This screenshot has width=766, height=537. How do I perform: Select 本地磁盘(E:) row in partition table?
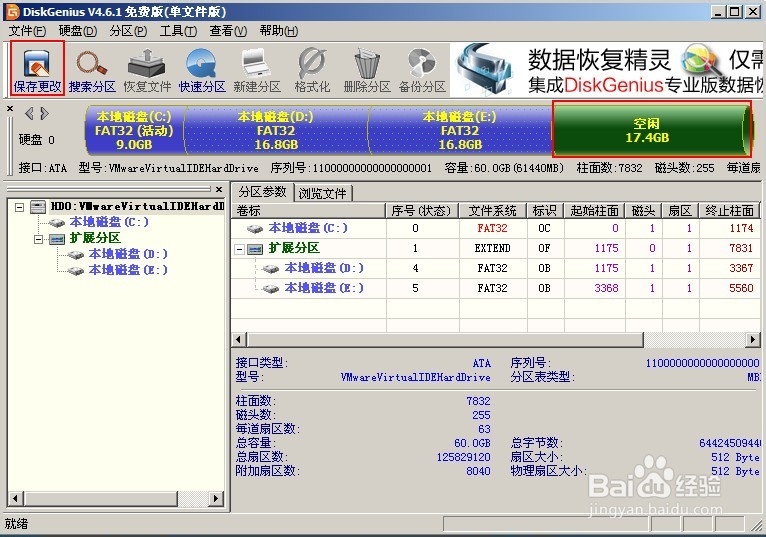tap(496, 288)
